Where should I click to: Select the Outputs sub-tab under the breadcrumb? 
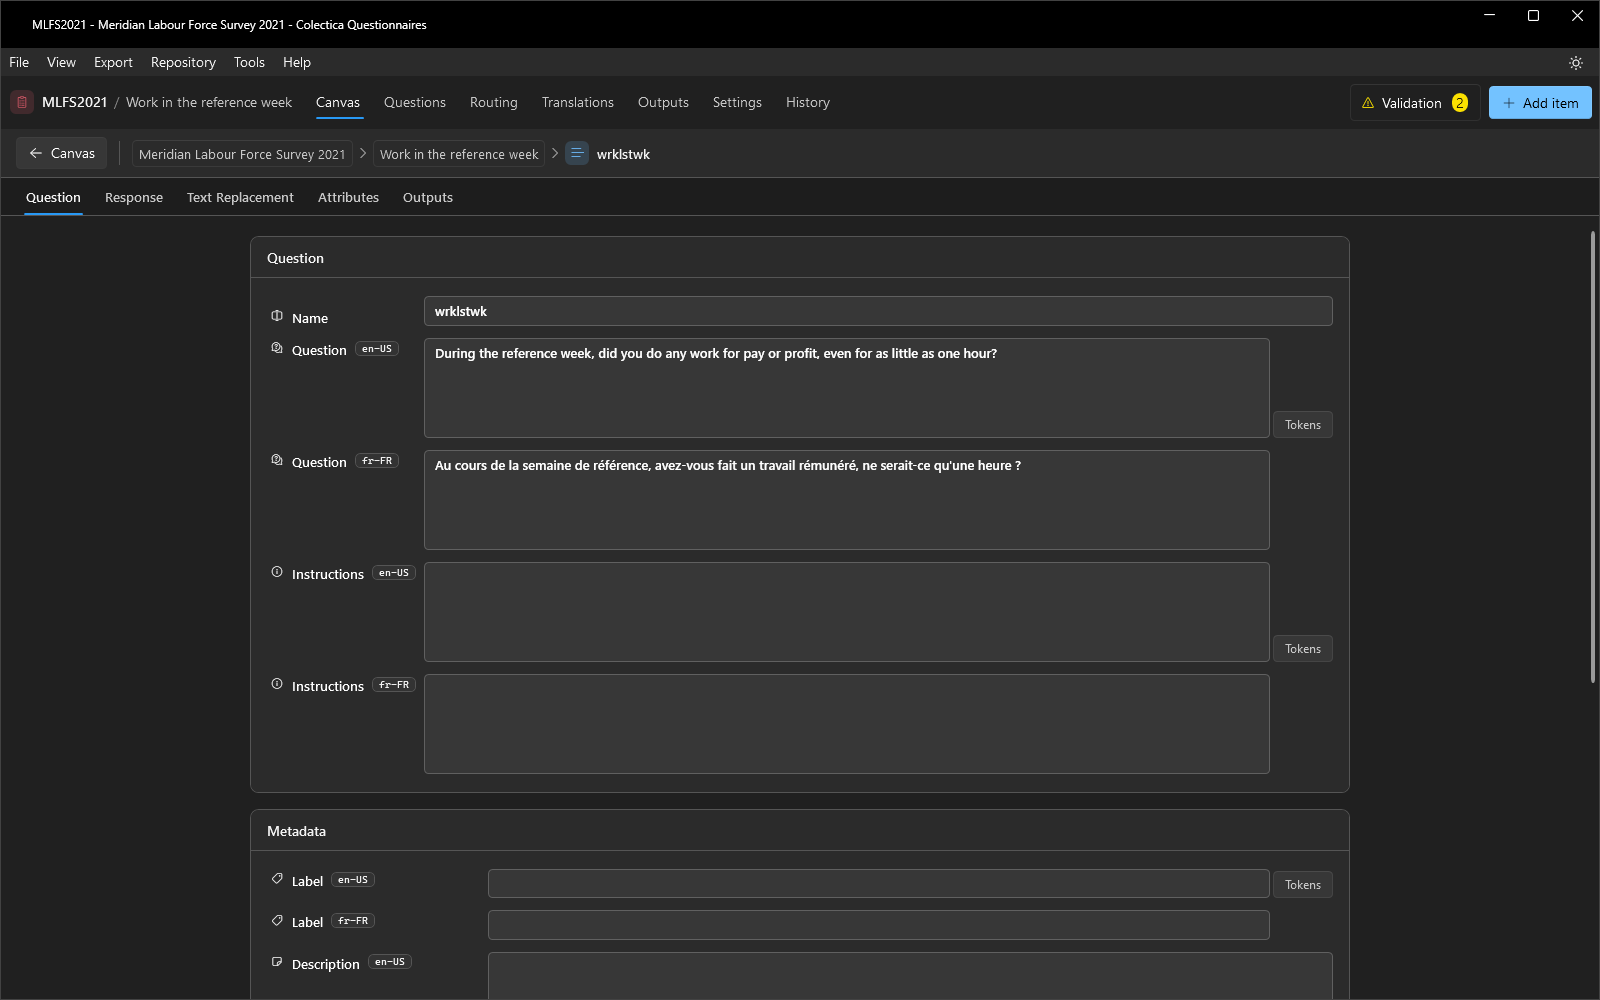428,197
